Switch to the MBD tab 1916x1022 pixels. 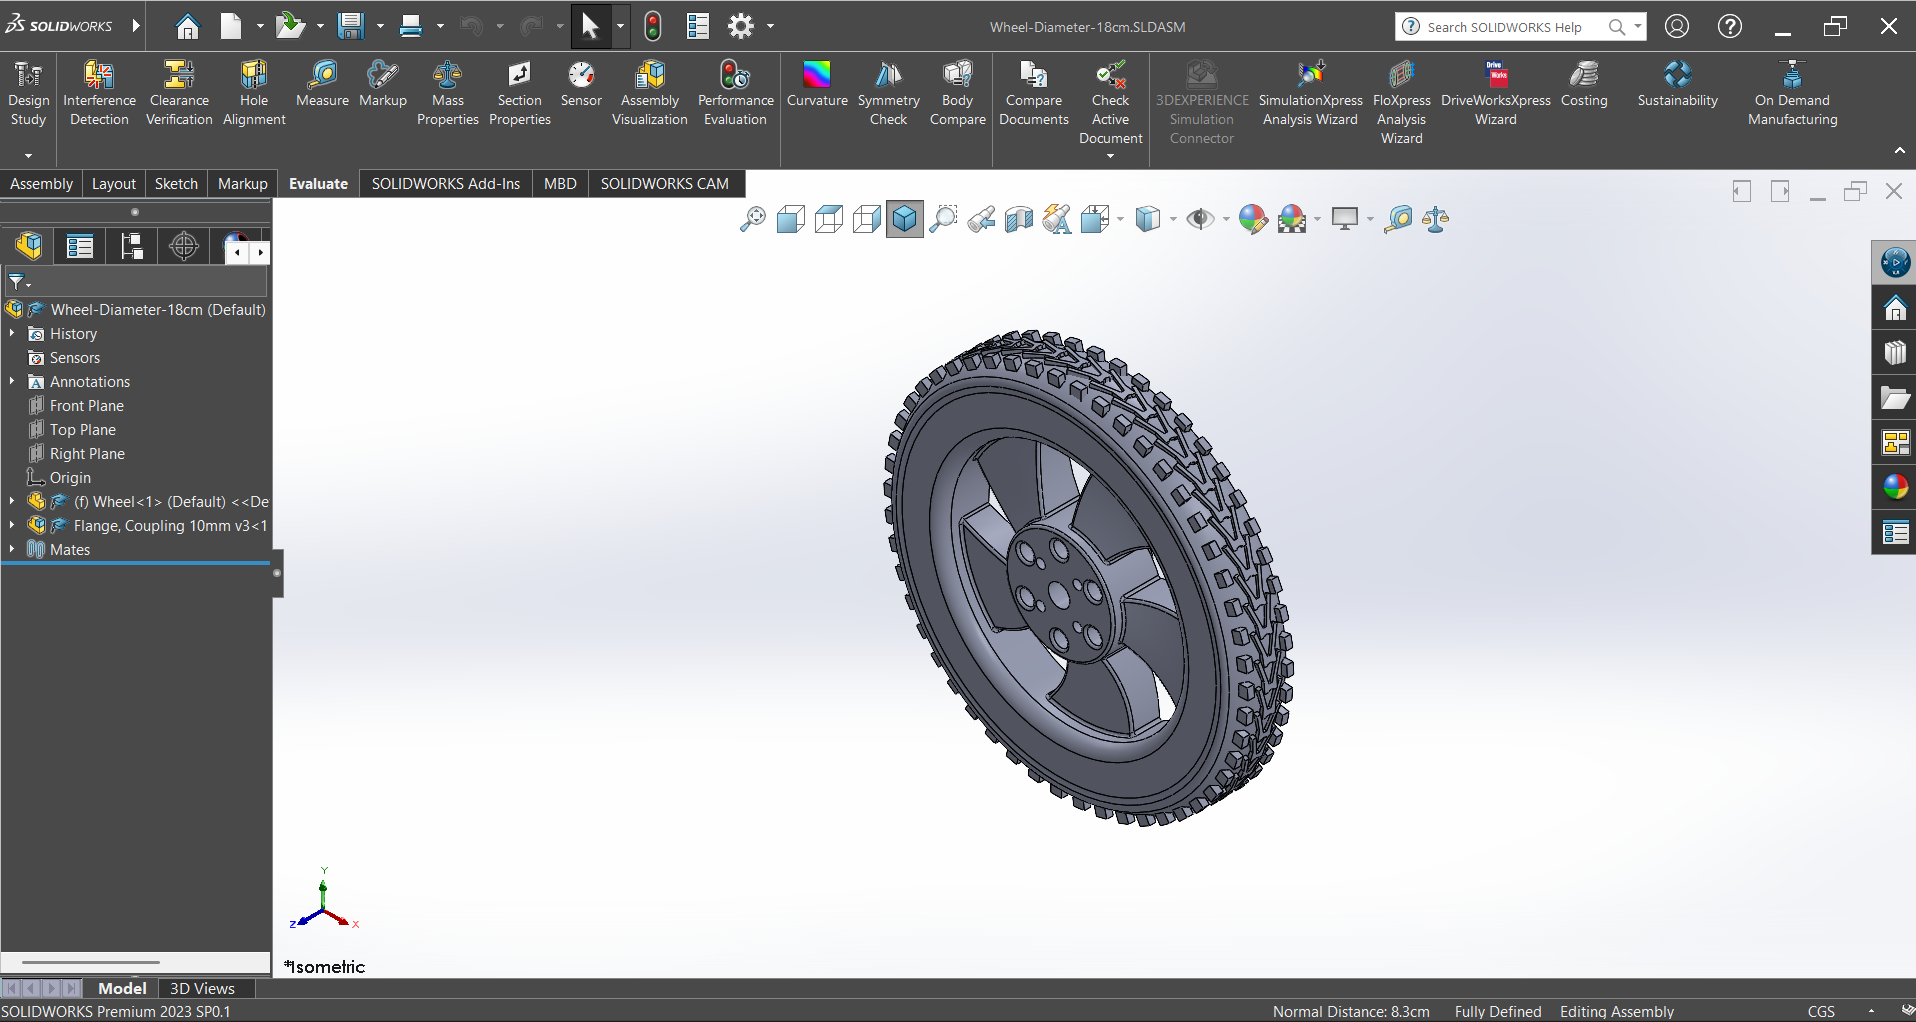pos(560,184)
